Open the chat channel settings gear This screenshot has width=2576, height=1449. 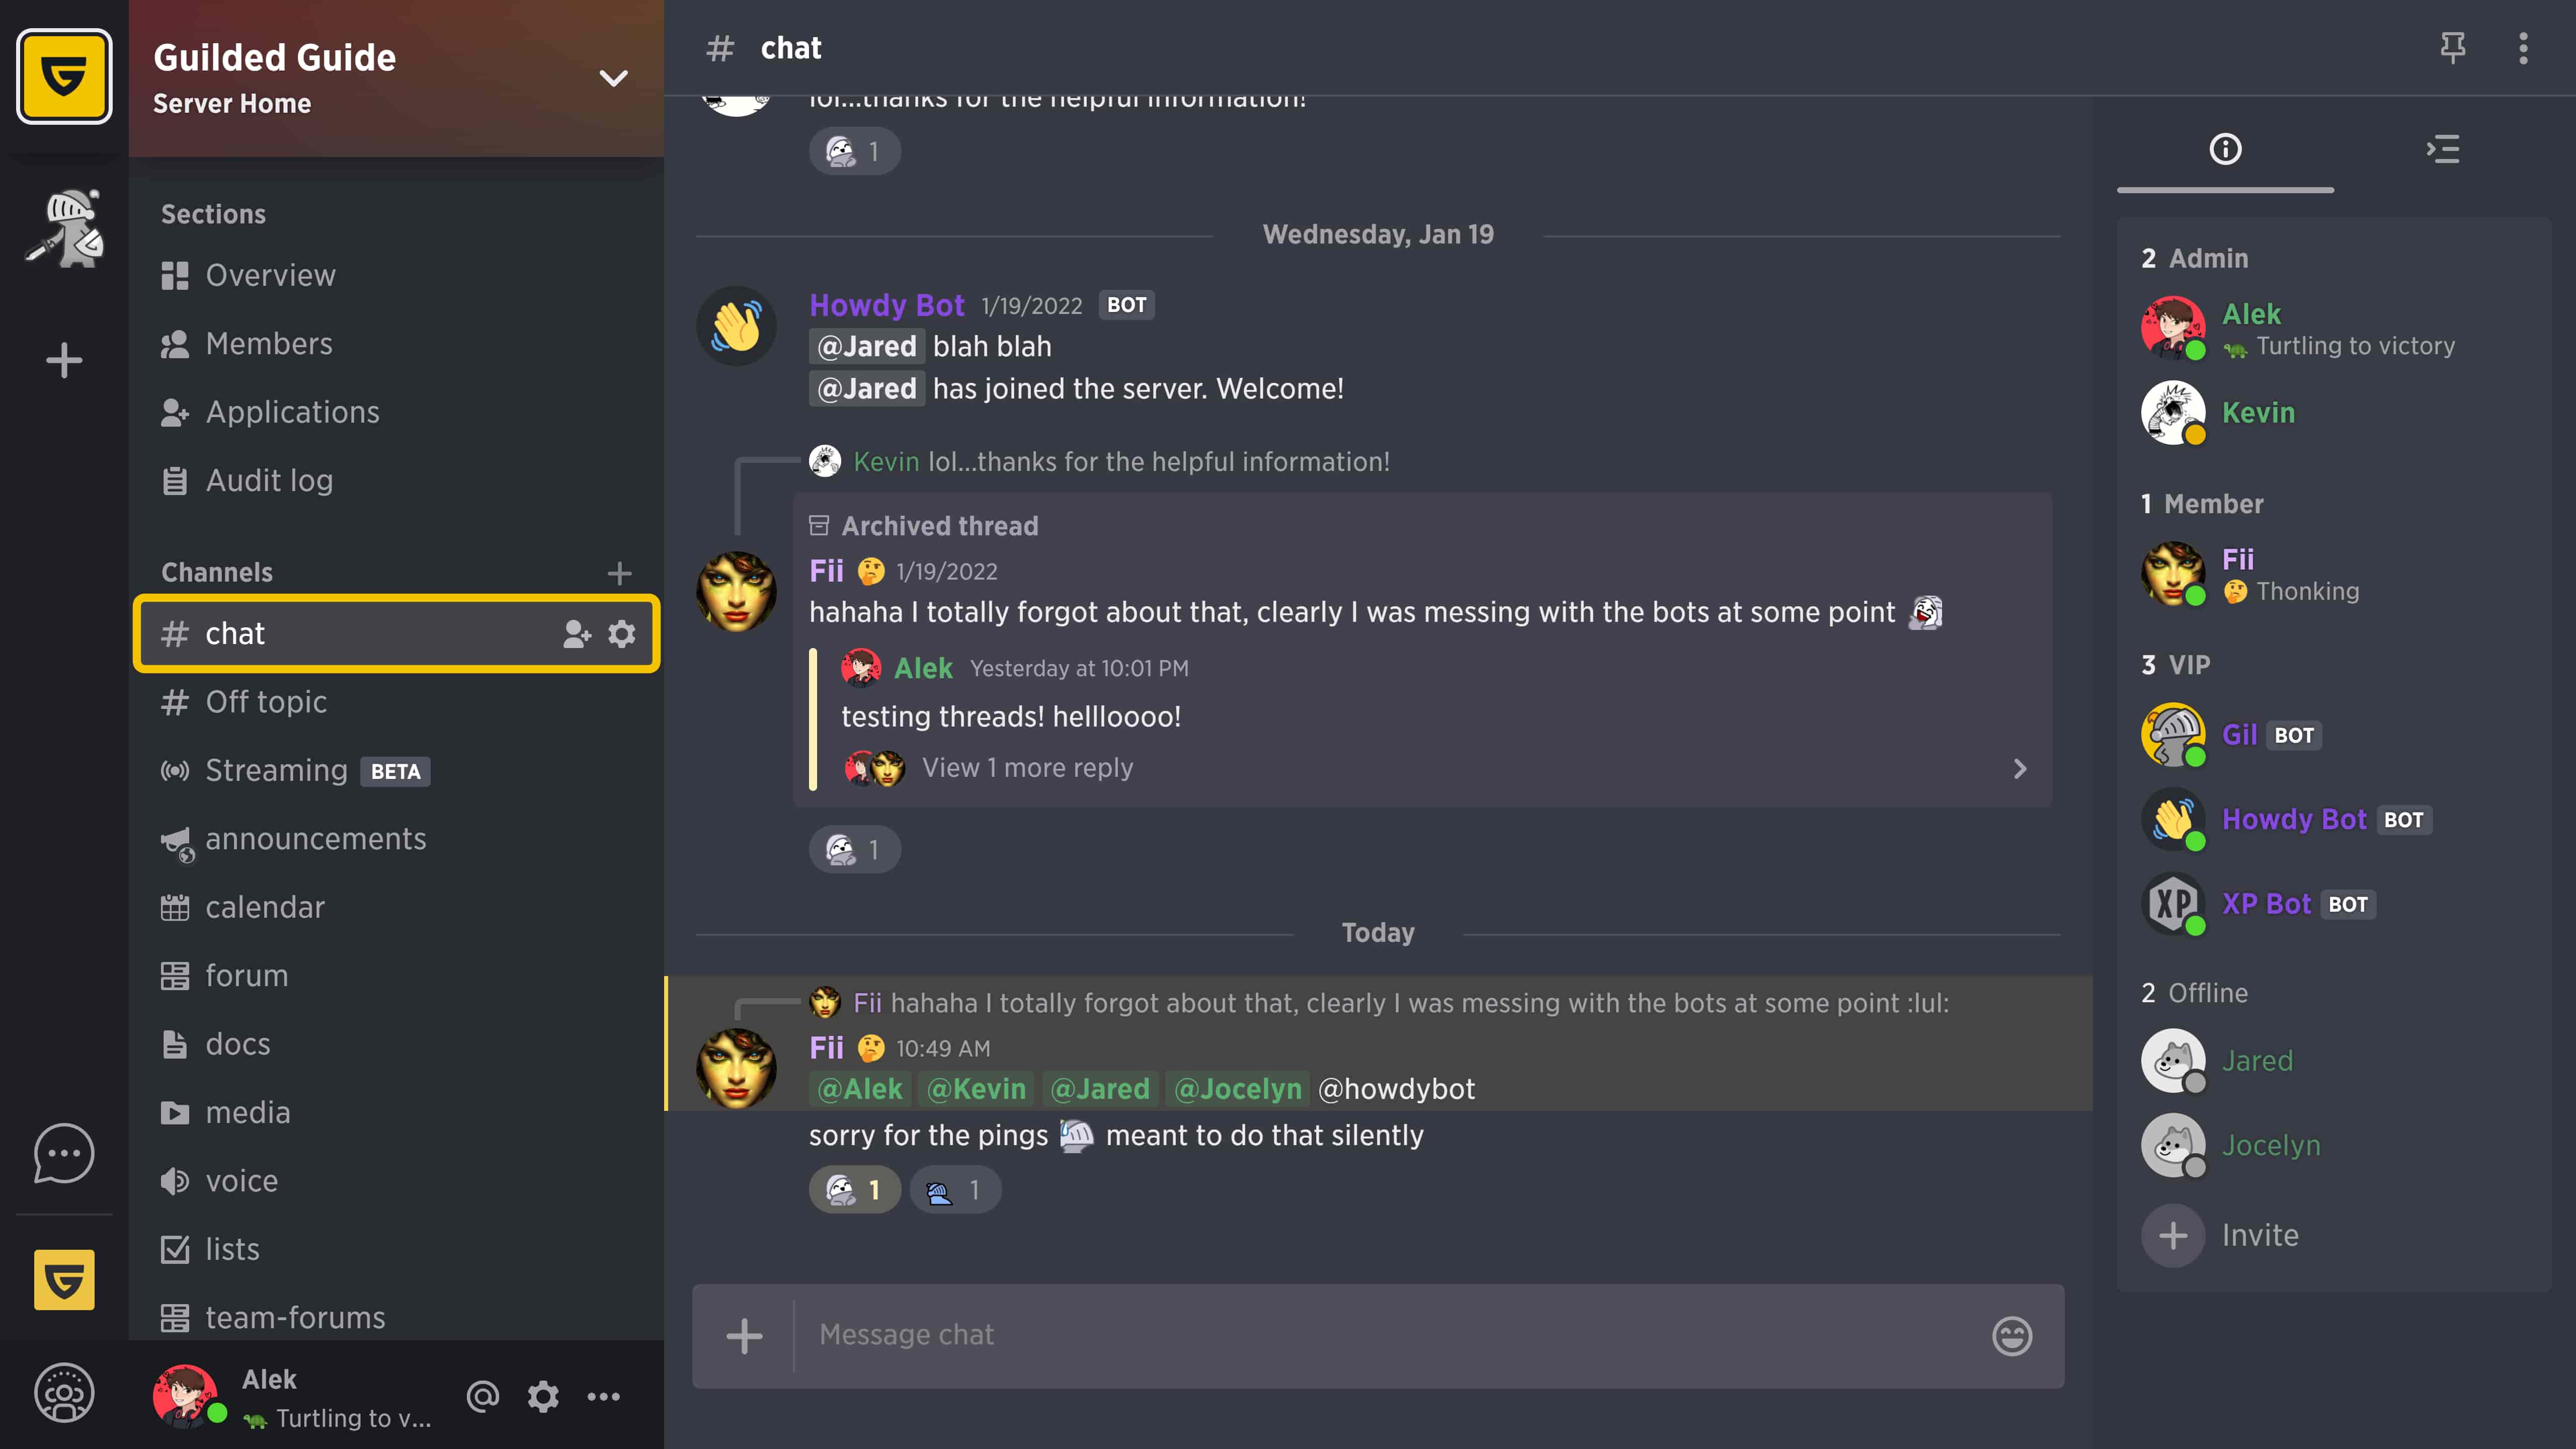tap(622, 633)
